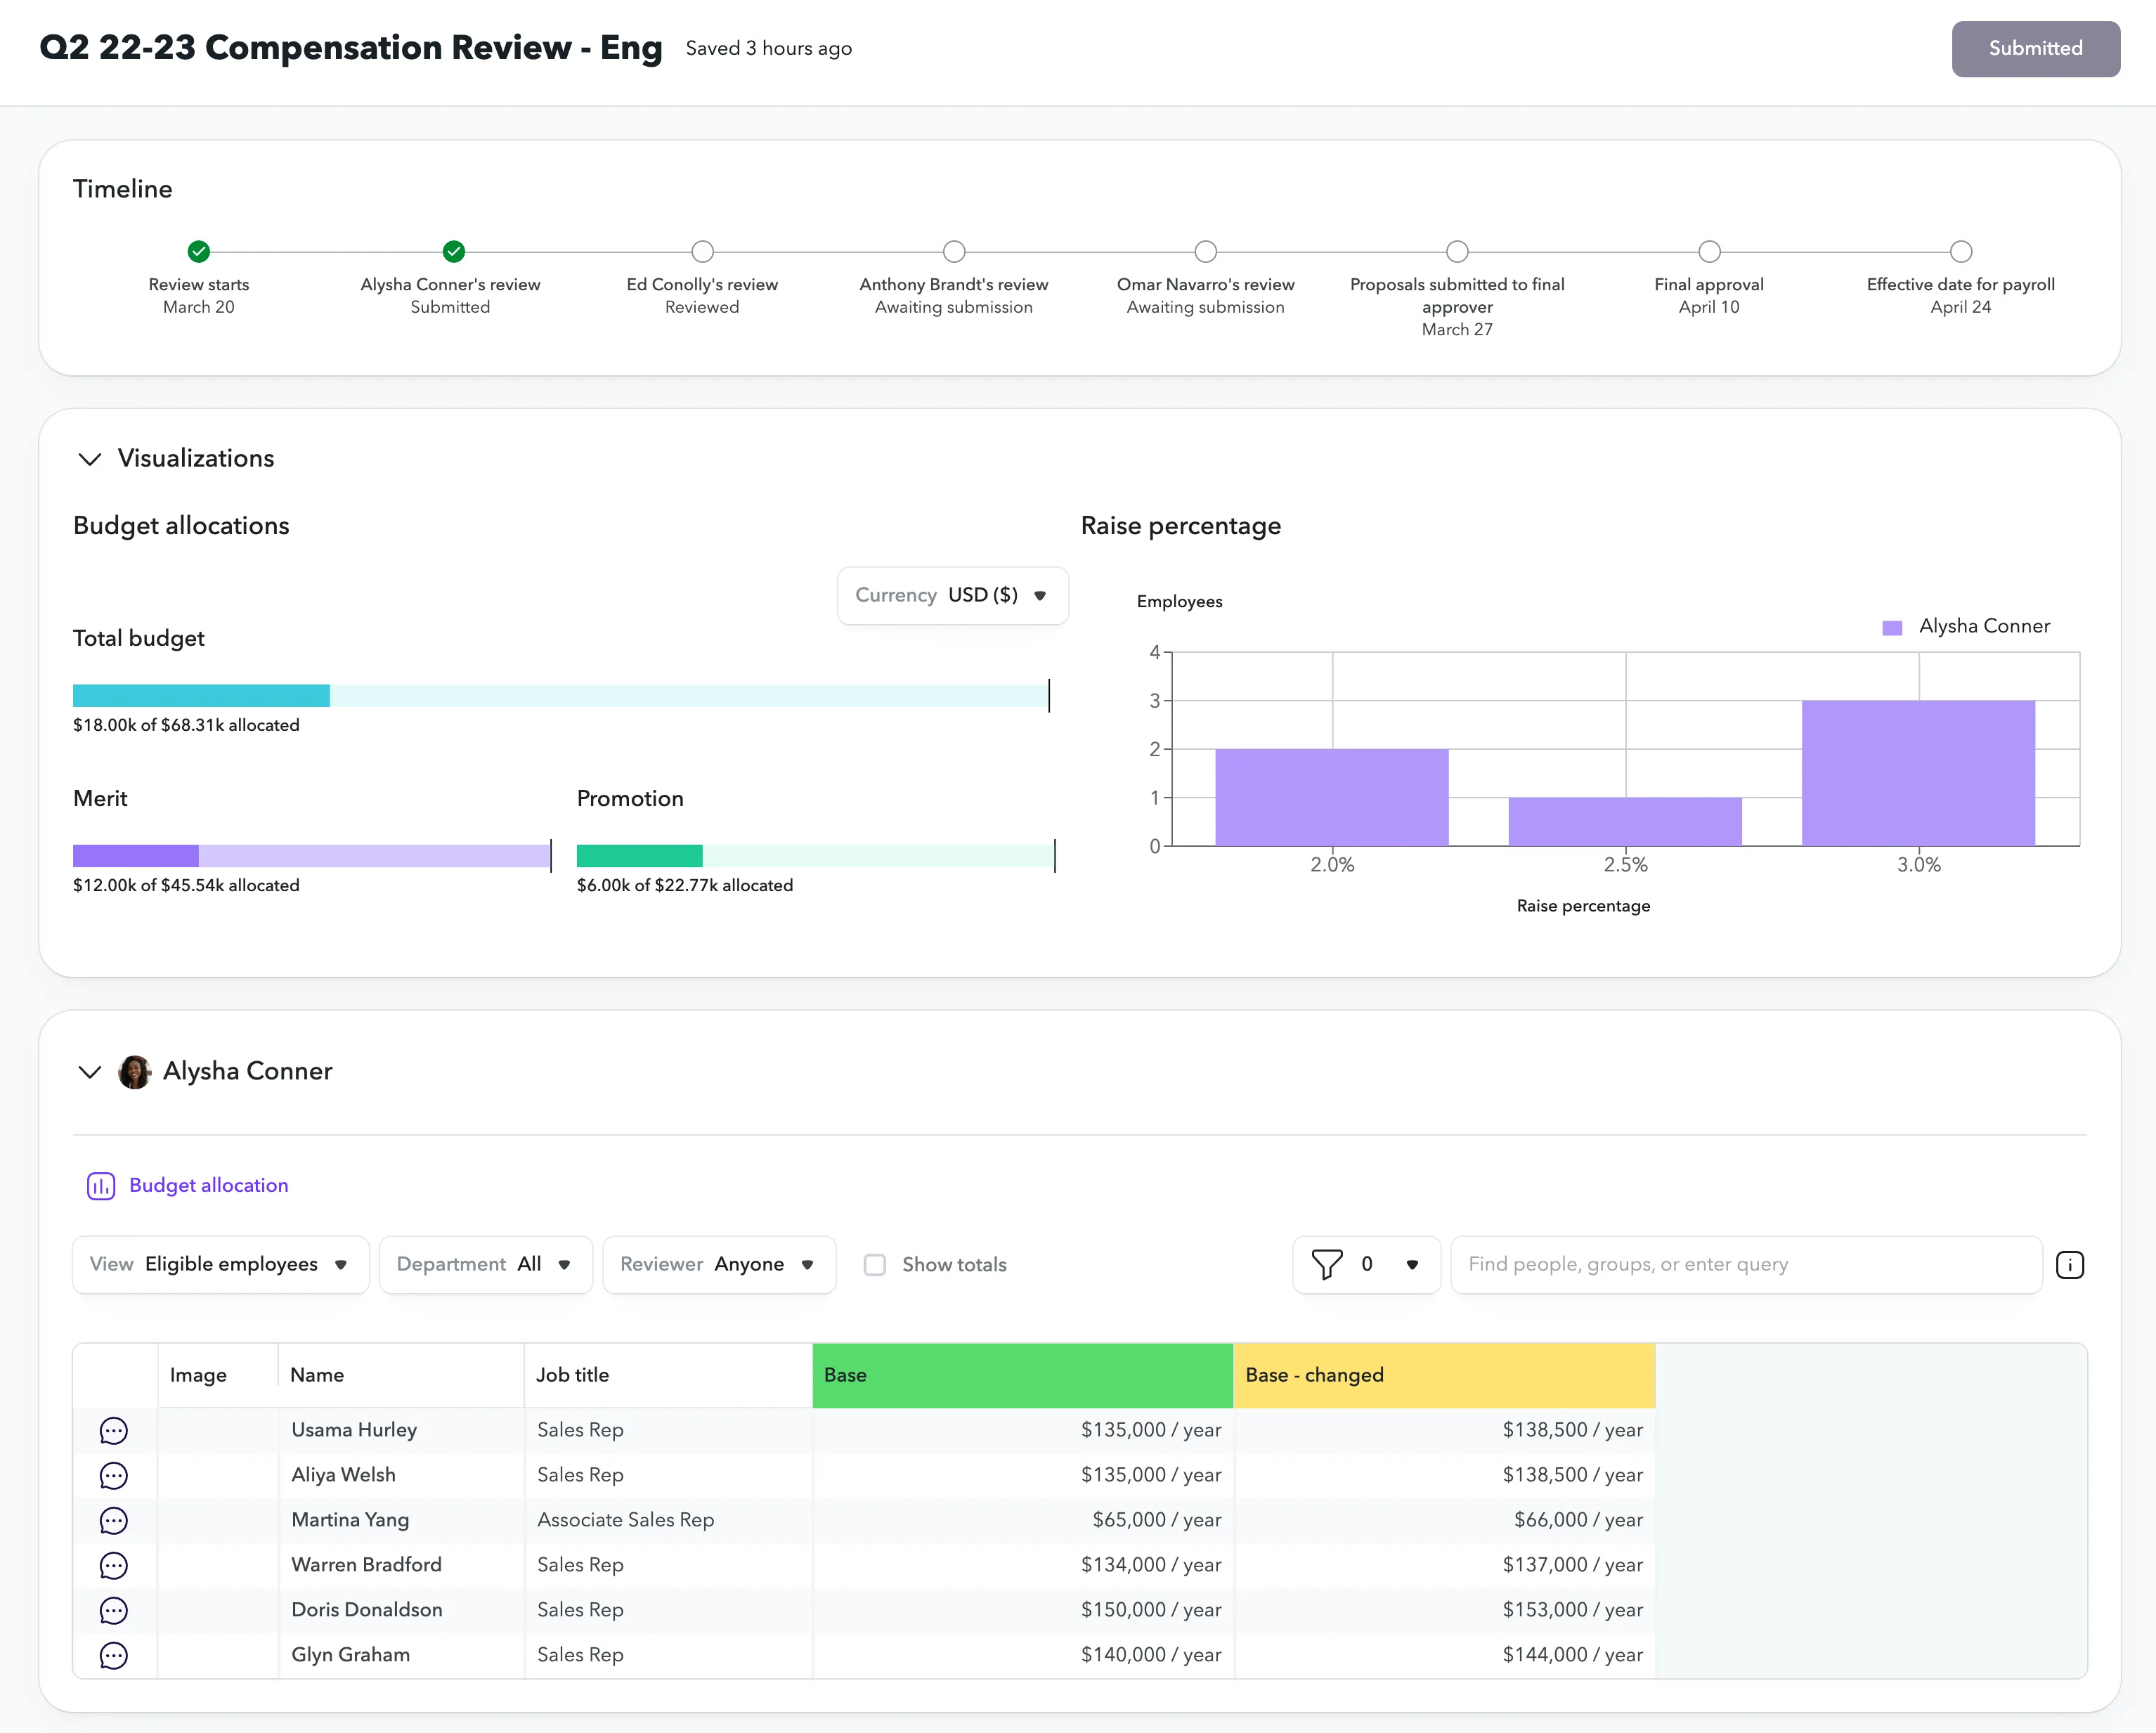2156x1733 pixels.
Task: Select the Aliya Welsh name cell
Action: (401, 1476)
